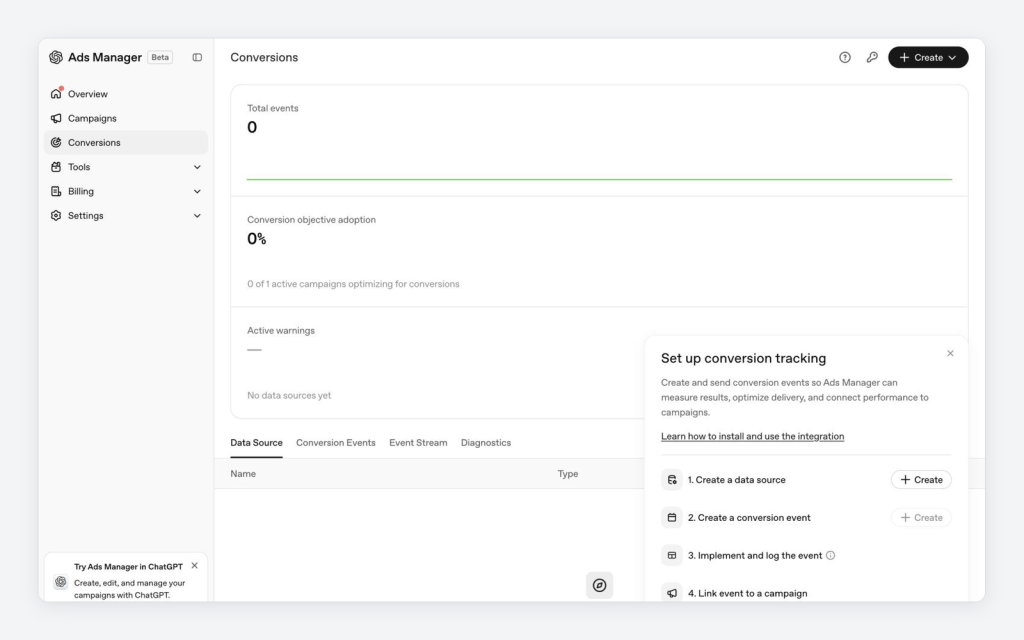Viewport: 1024px width, 640px height.
Task: Switch to the Conversion Events tab
Action: (x=336, y=443)
